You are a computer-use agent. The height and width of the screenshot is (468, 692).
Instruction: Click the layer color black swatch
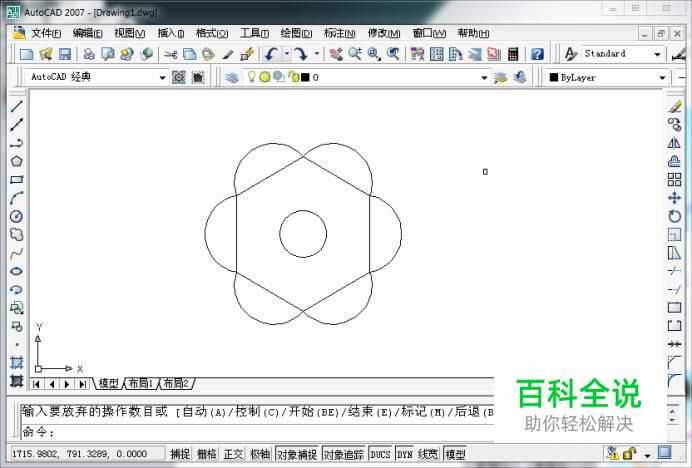tap(305, 77)
